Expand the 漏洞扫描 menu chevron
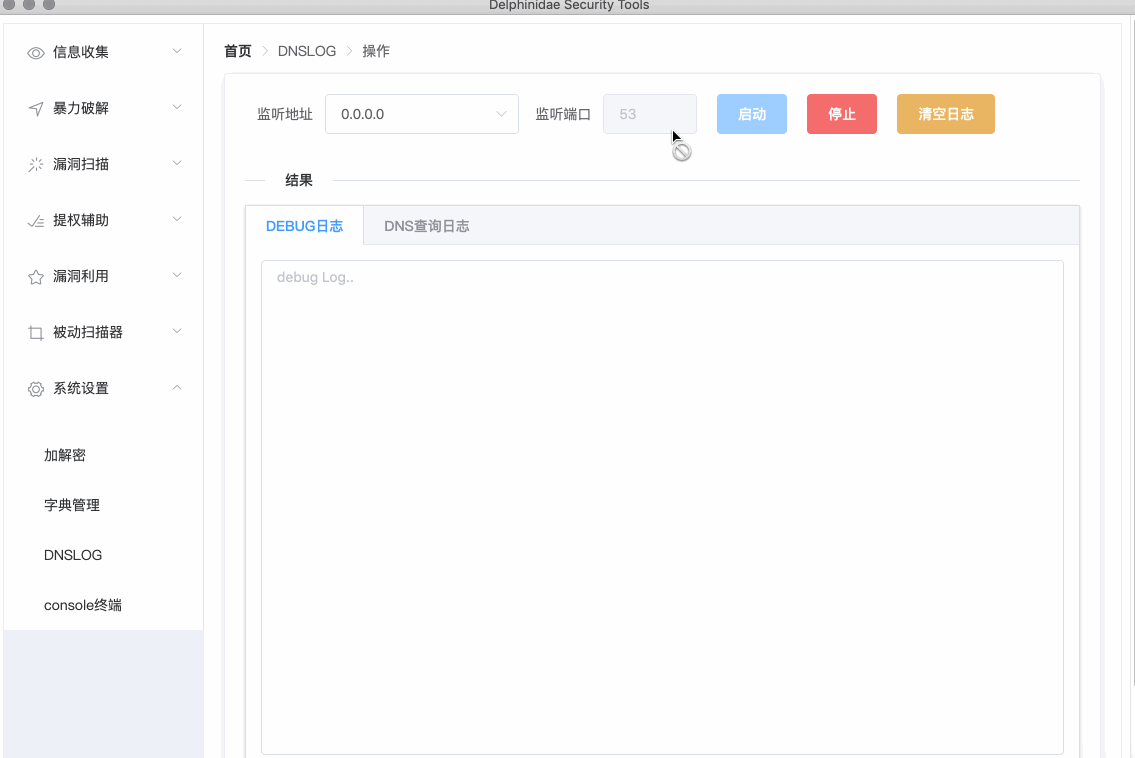 coord(177,163)
